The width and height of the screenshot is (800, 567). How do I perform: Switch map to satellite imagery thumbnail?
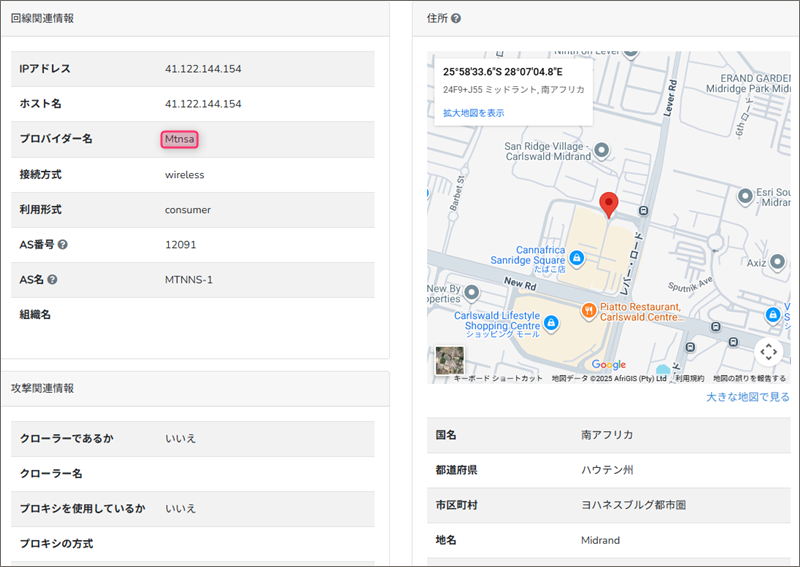click(x=450, y=360)
